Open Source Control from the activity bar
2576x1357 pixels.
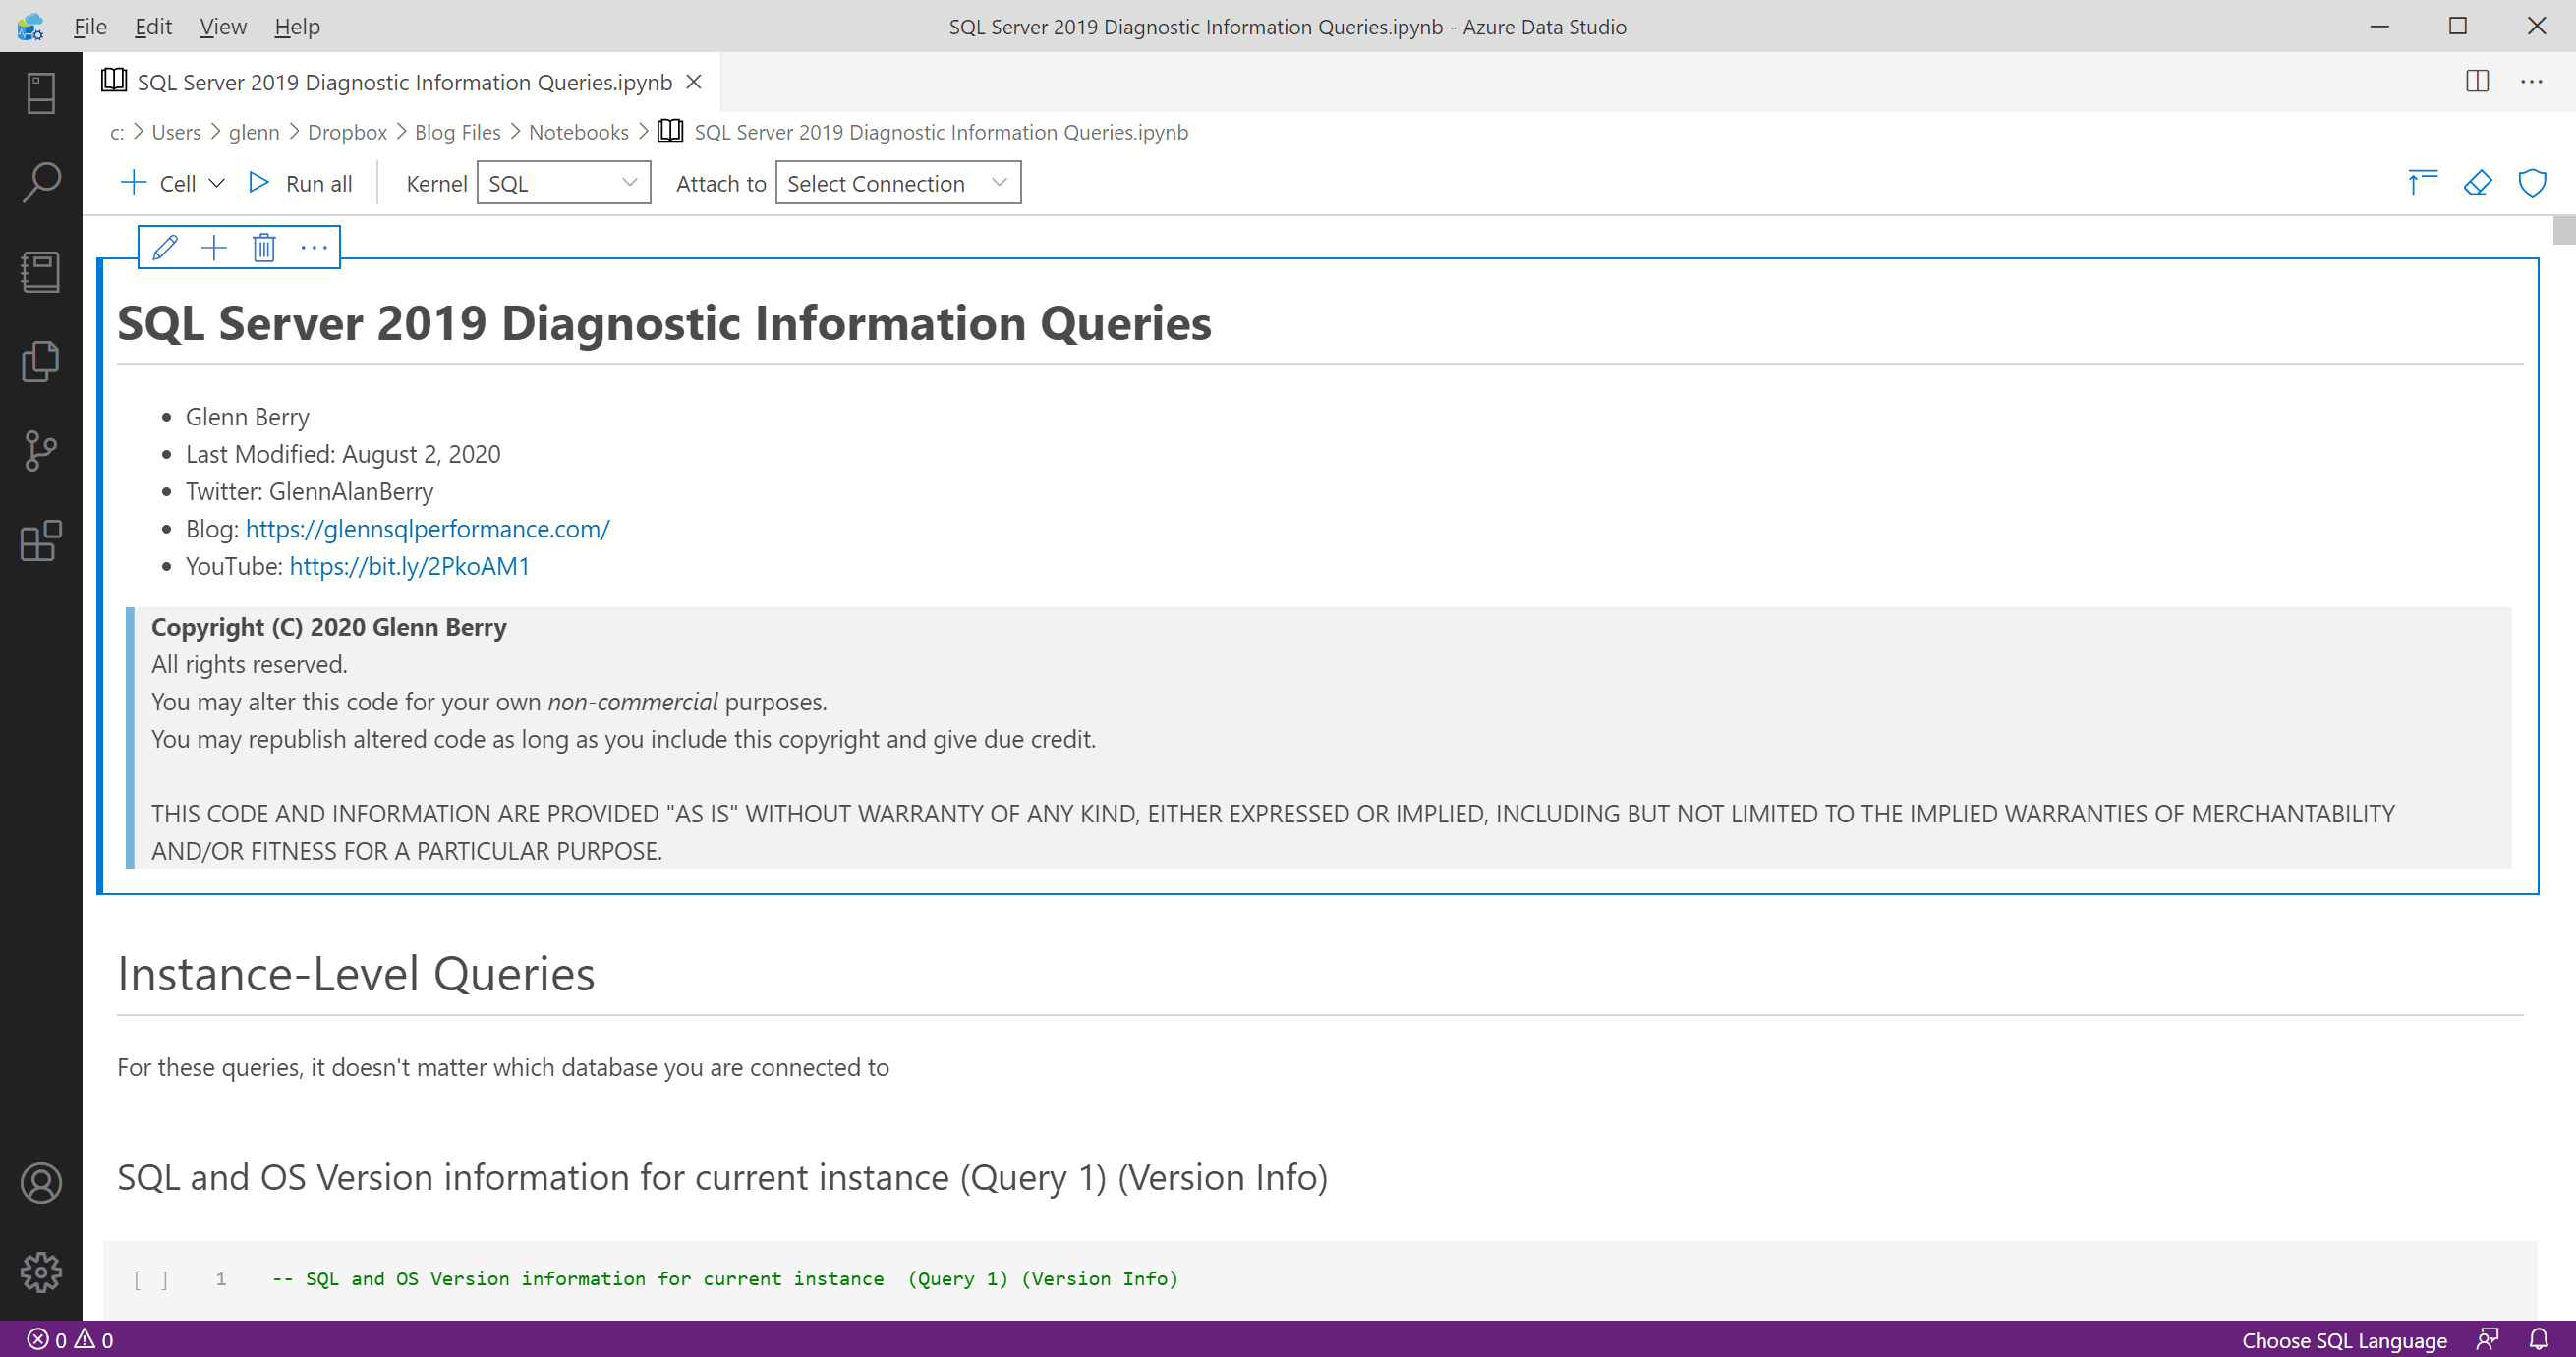point(40,451)
